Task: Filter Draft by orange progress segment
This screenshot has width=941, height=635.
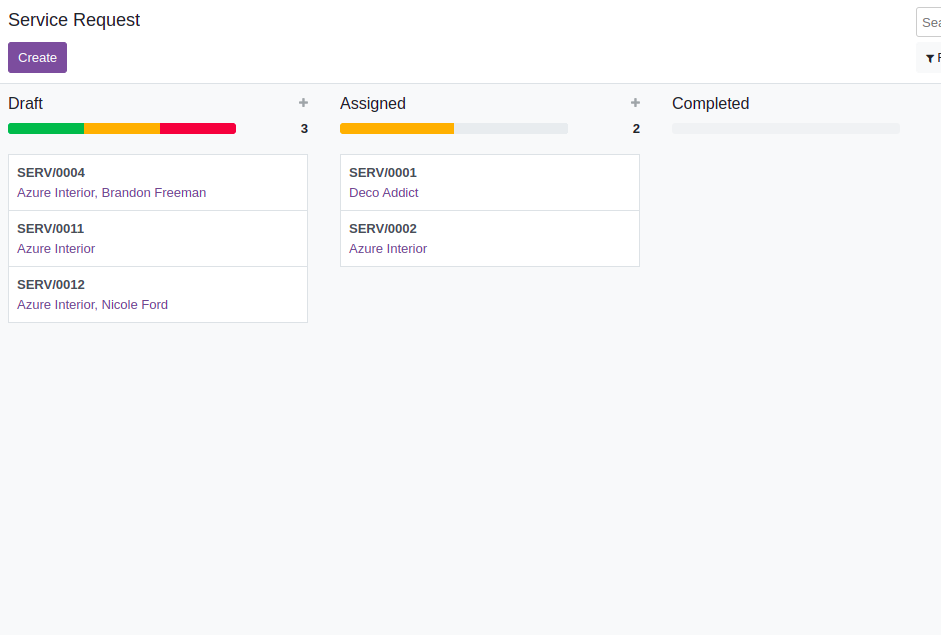Action: pyautogui.click(x=122, y=128)
